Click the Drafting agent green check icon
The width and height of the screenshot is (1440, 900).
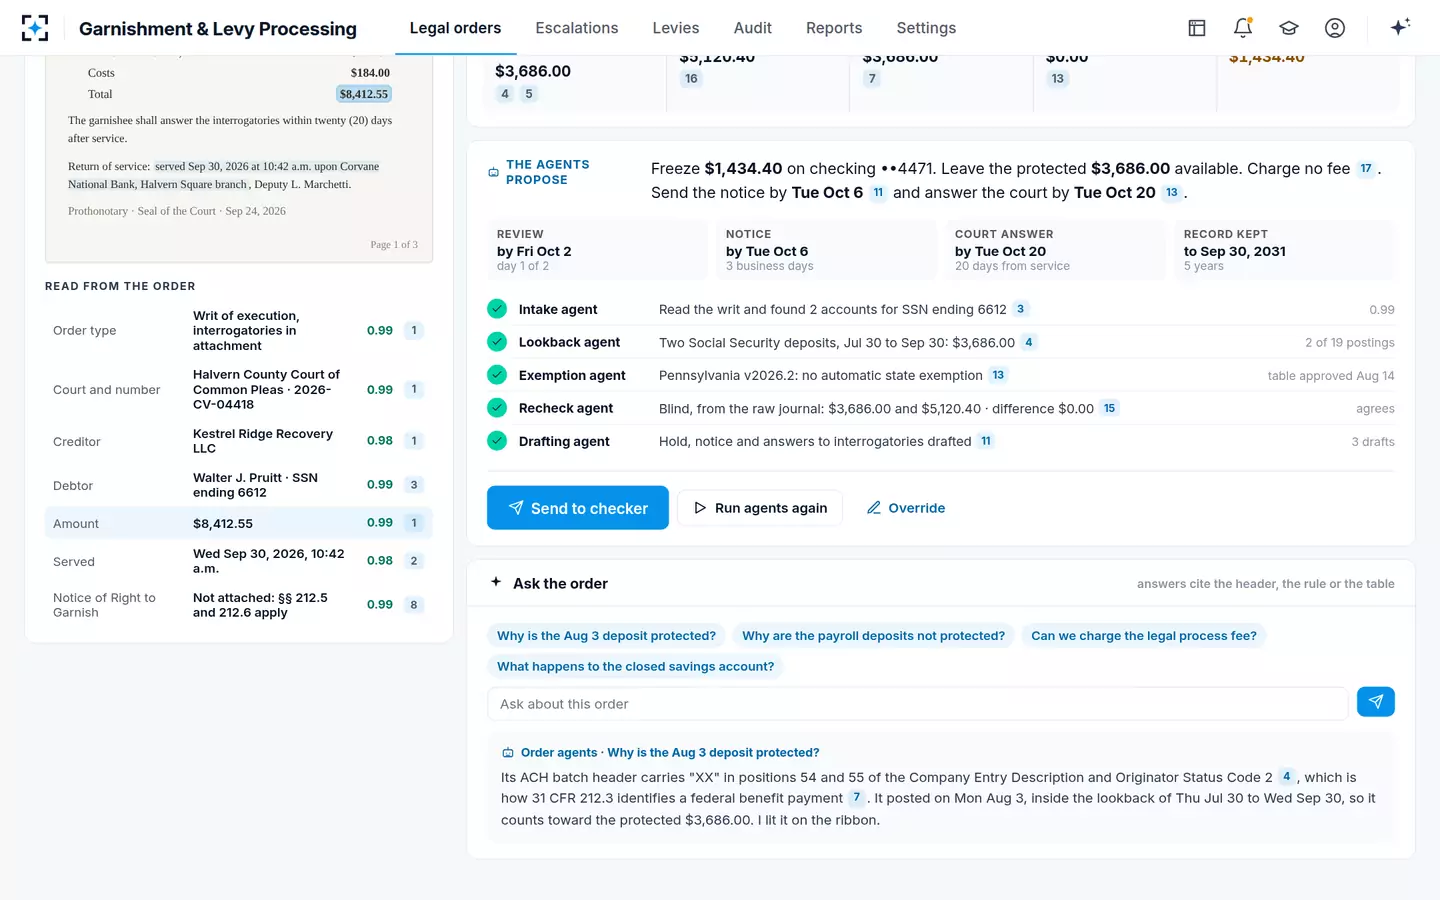click(x=497, y=441)
